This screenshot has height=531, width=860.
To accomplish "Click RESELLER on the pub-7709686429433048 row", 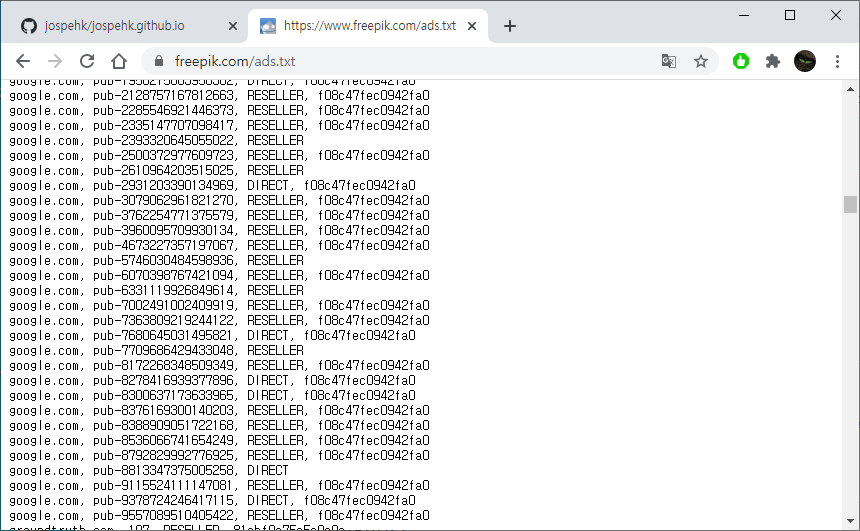I will [x=275, y=351].
